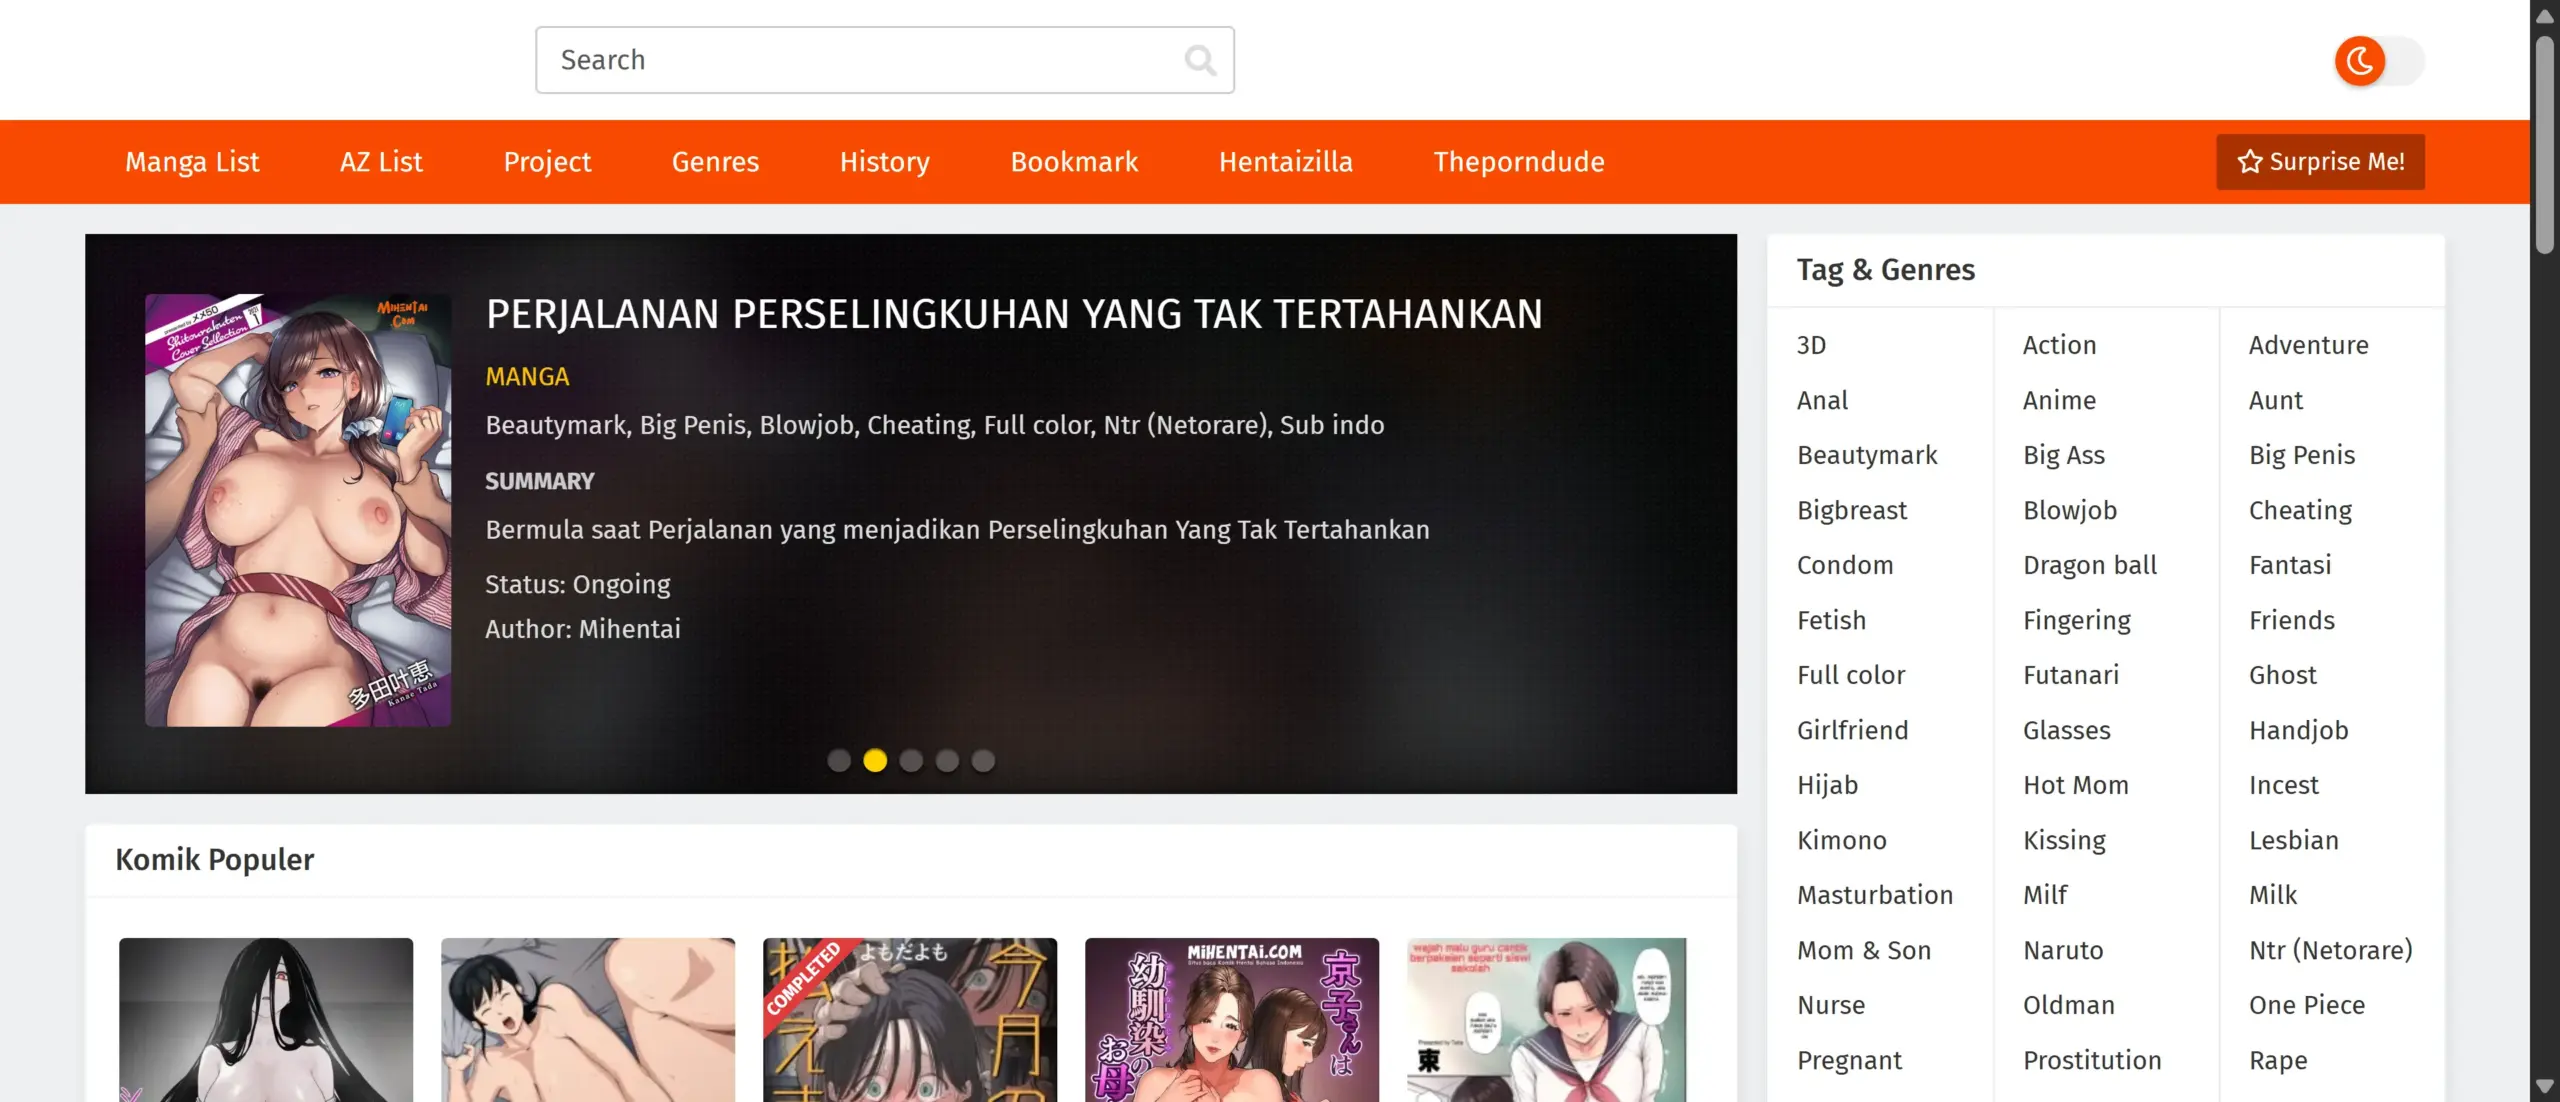Select the Adventure genre tag

[2309, 345]
